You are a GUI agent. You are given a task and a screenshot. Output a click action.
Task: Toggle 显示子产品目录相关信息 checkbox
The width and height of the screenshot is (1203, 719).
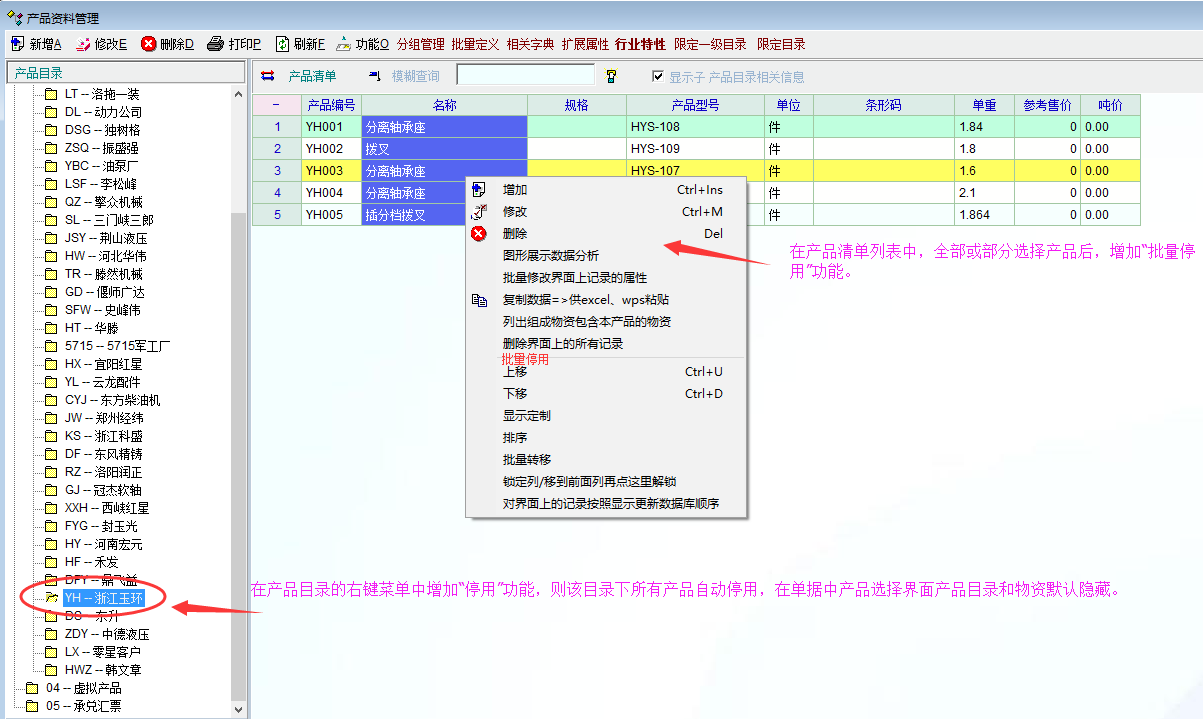coord(658,76)
